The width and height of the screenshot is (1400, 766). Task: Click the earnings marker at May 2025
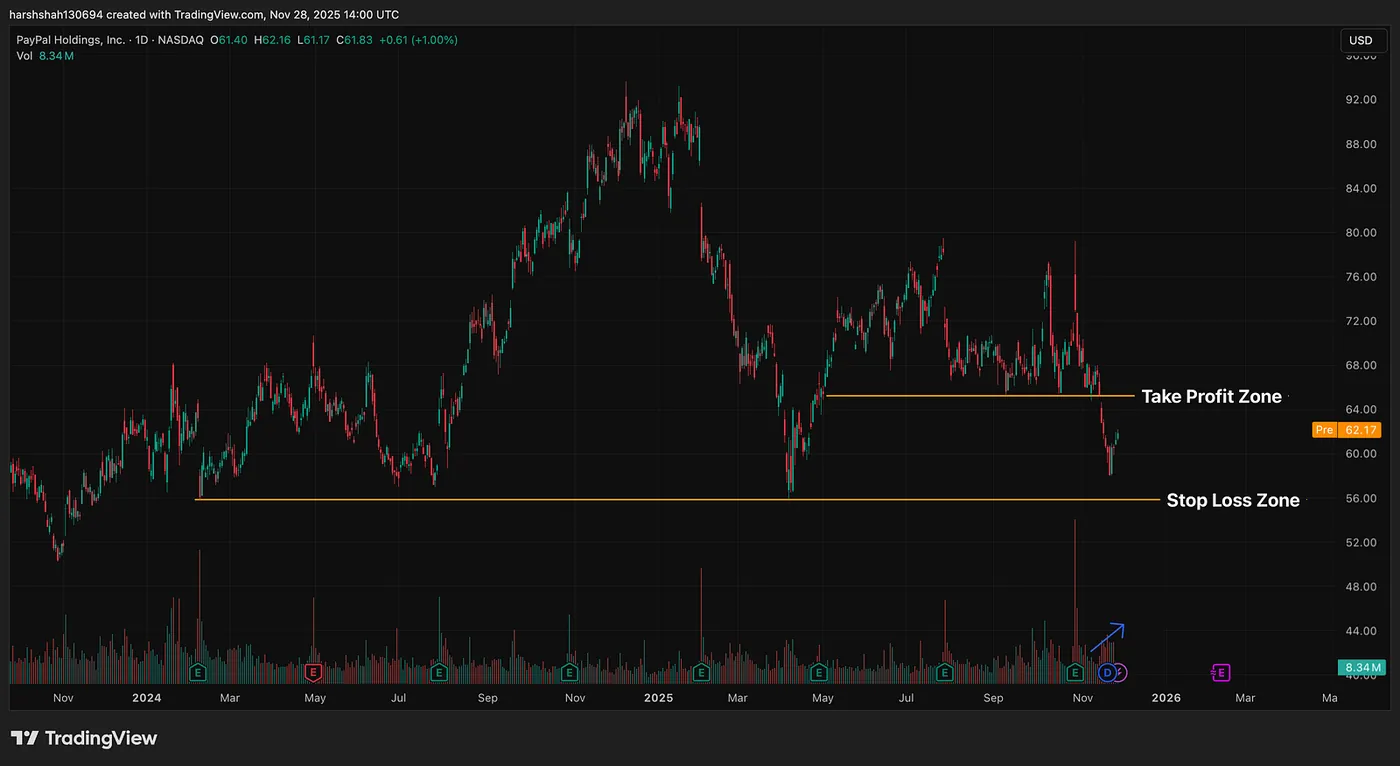(x=819, y=673)
